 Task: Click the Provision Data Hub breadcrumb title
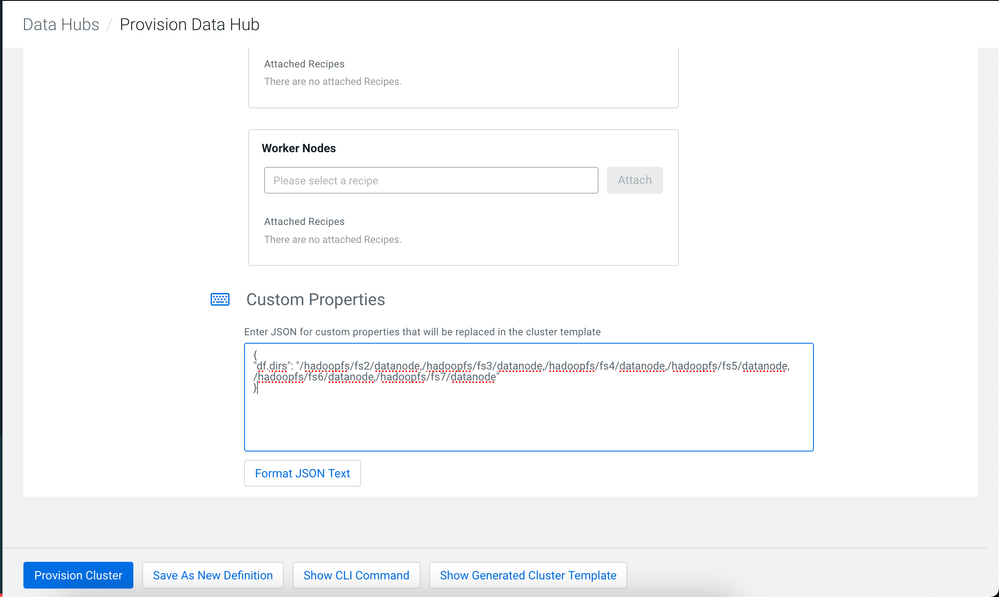189,24
